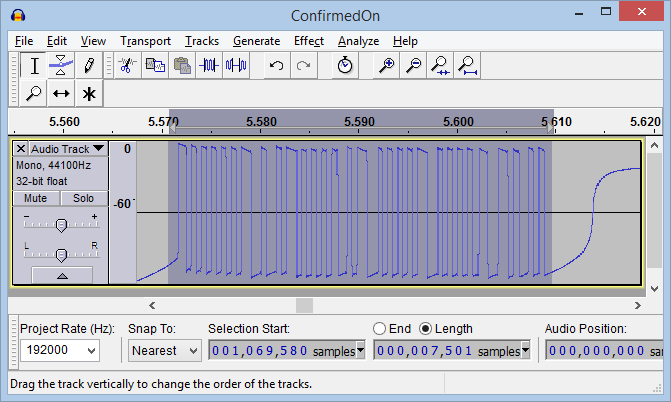Click the vertical scale 0 label
671x402 pixels.
coord(127,149)
